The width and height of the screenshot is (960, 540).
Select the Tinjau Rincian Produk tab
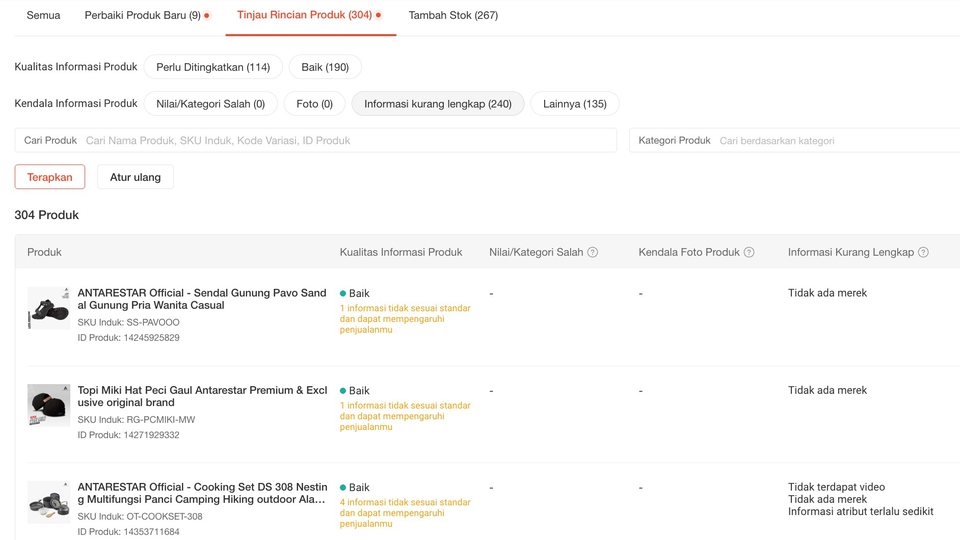click(x=310, y=15)
